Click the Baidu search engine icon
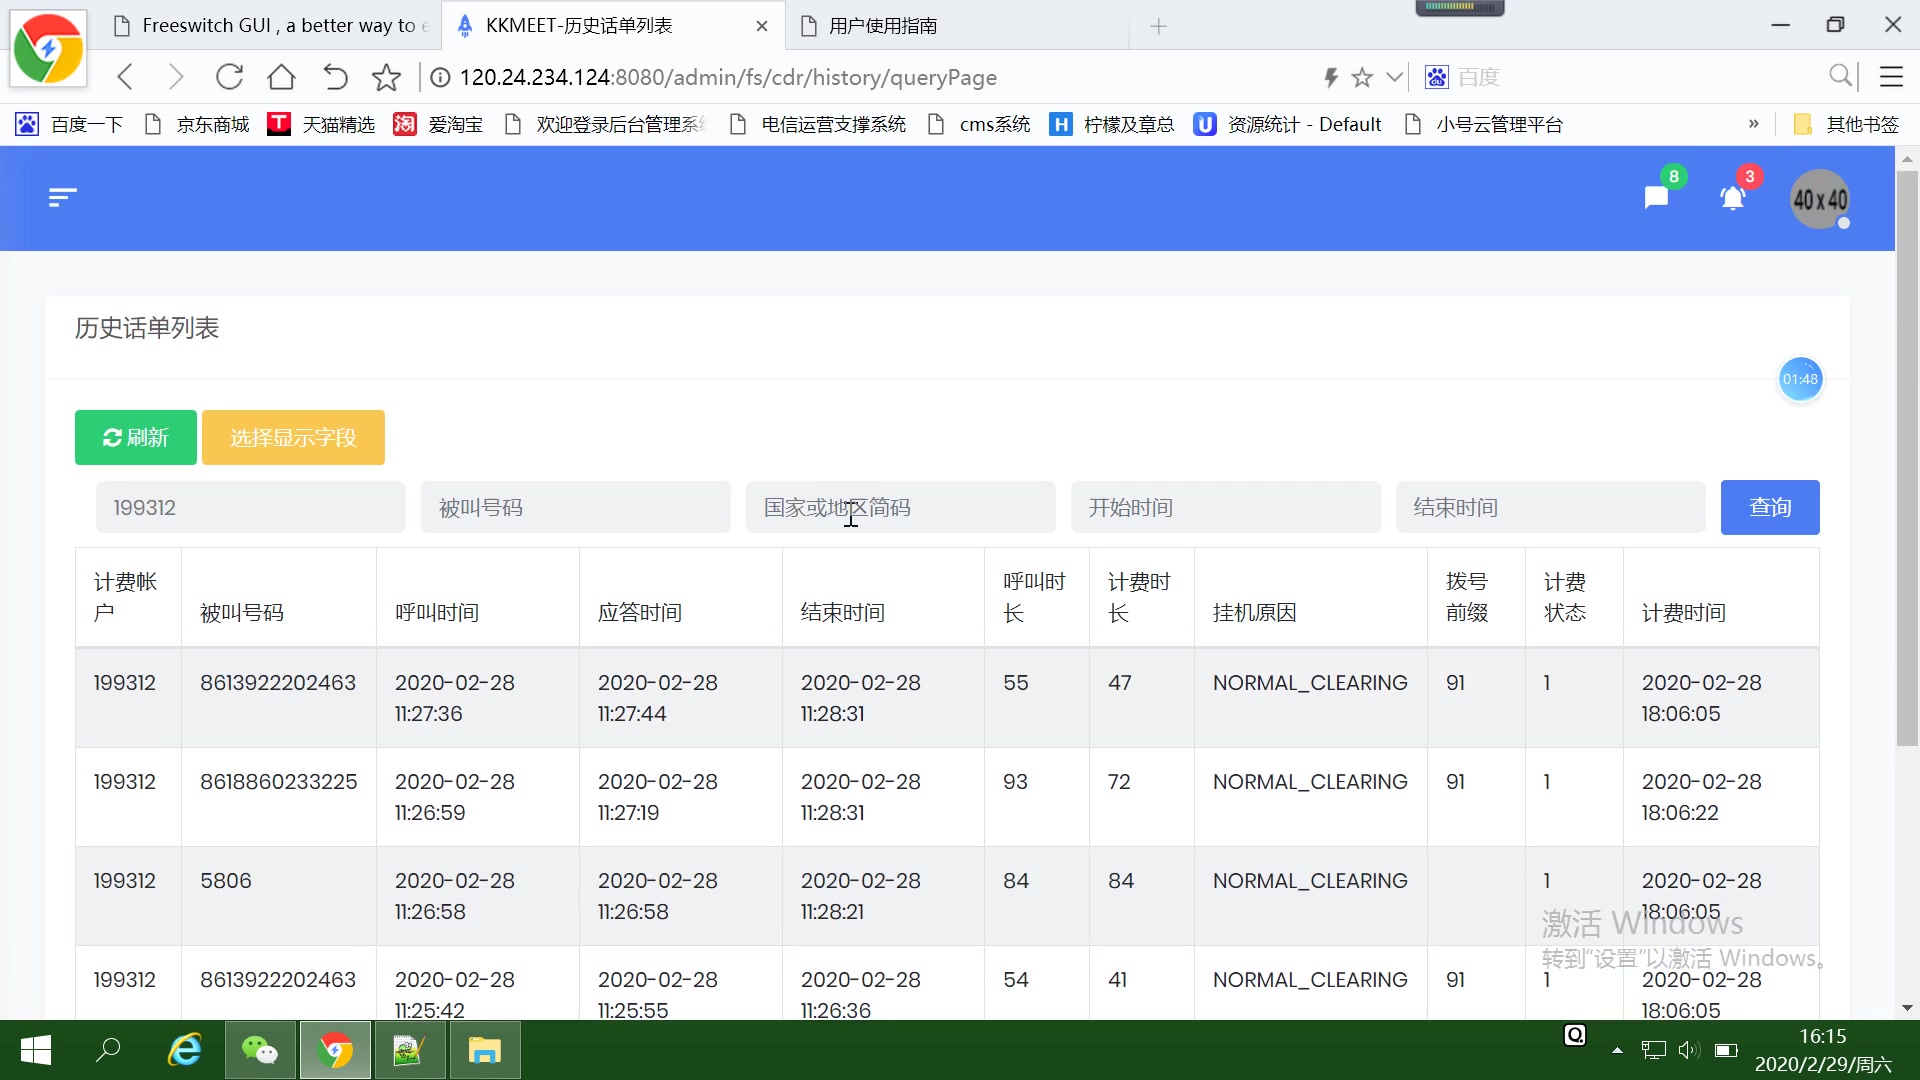 pyautogui.click(x=1437, y=77)
